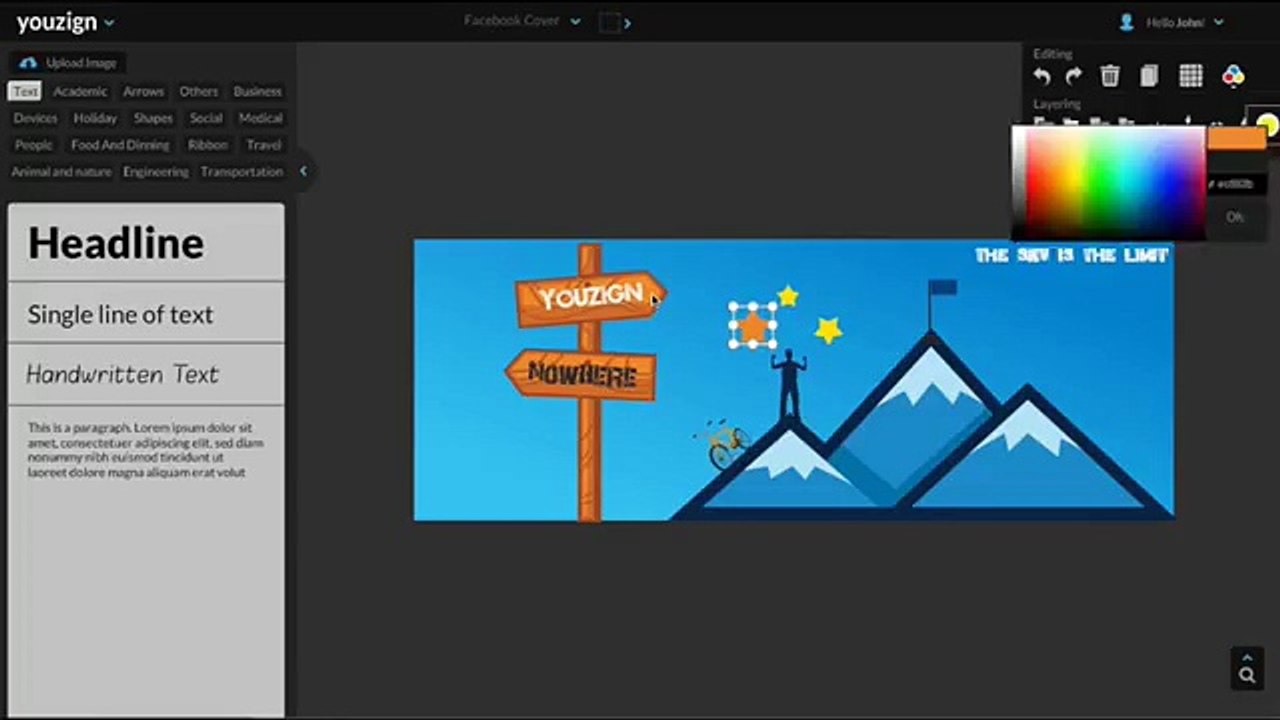
Task: Switch to the Others category
Action: click(198, 91)
